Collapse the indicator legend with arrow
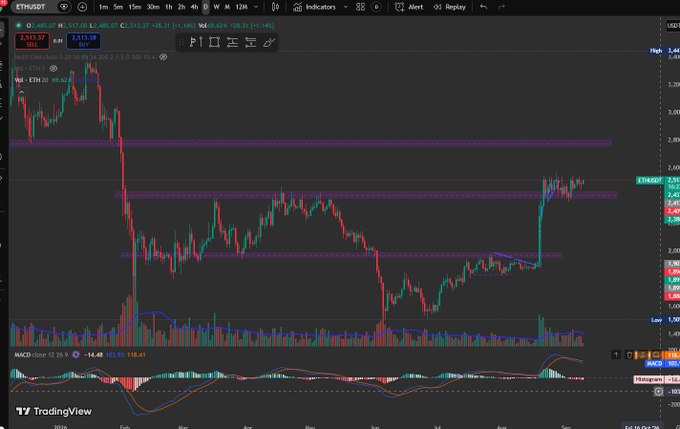The width and height of the screenshot is (680, 429). click(21, 92)
